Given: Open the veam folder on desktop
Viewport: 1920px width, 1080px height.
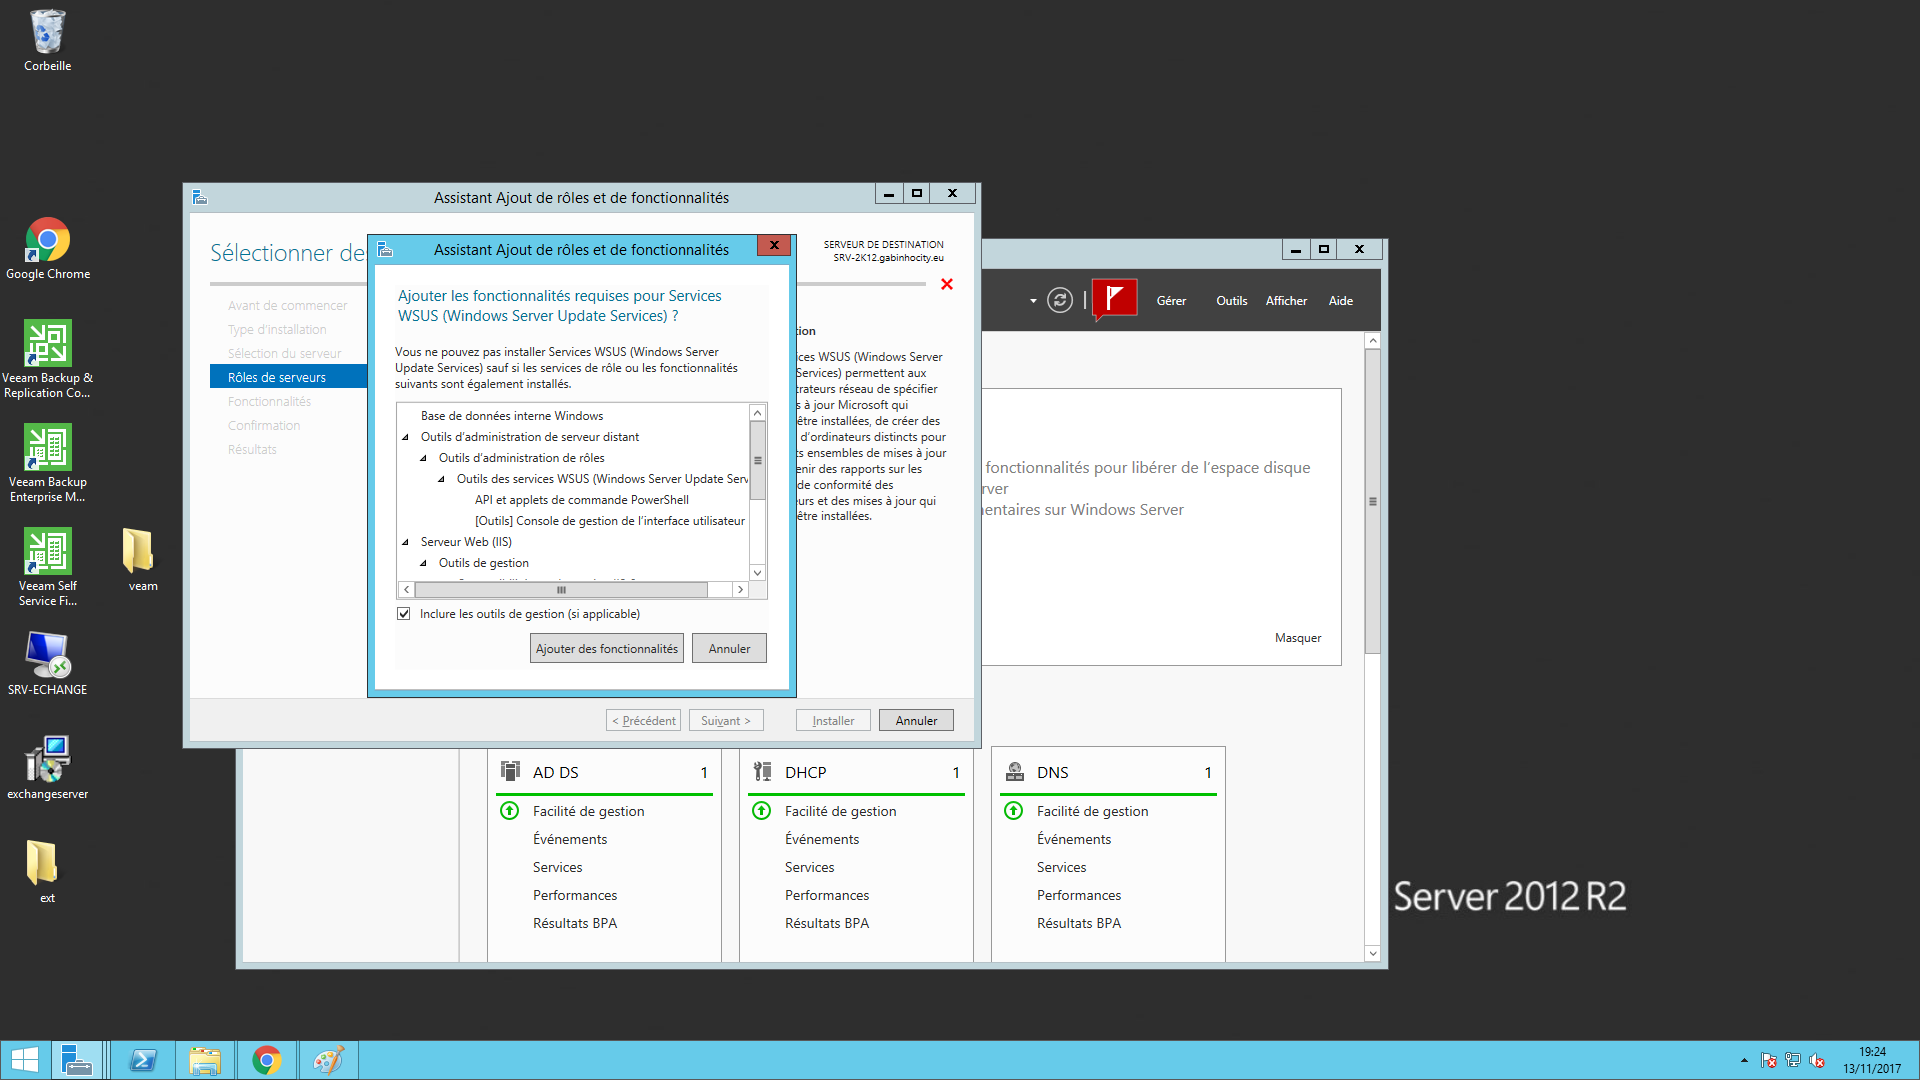Looking at the screenshot, I should (142, 560).
